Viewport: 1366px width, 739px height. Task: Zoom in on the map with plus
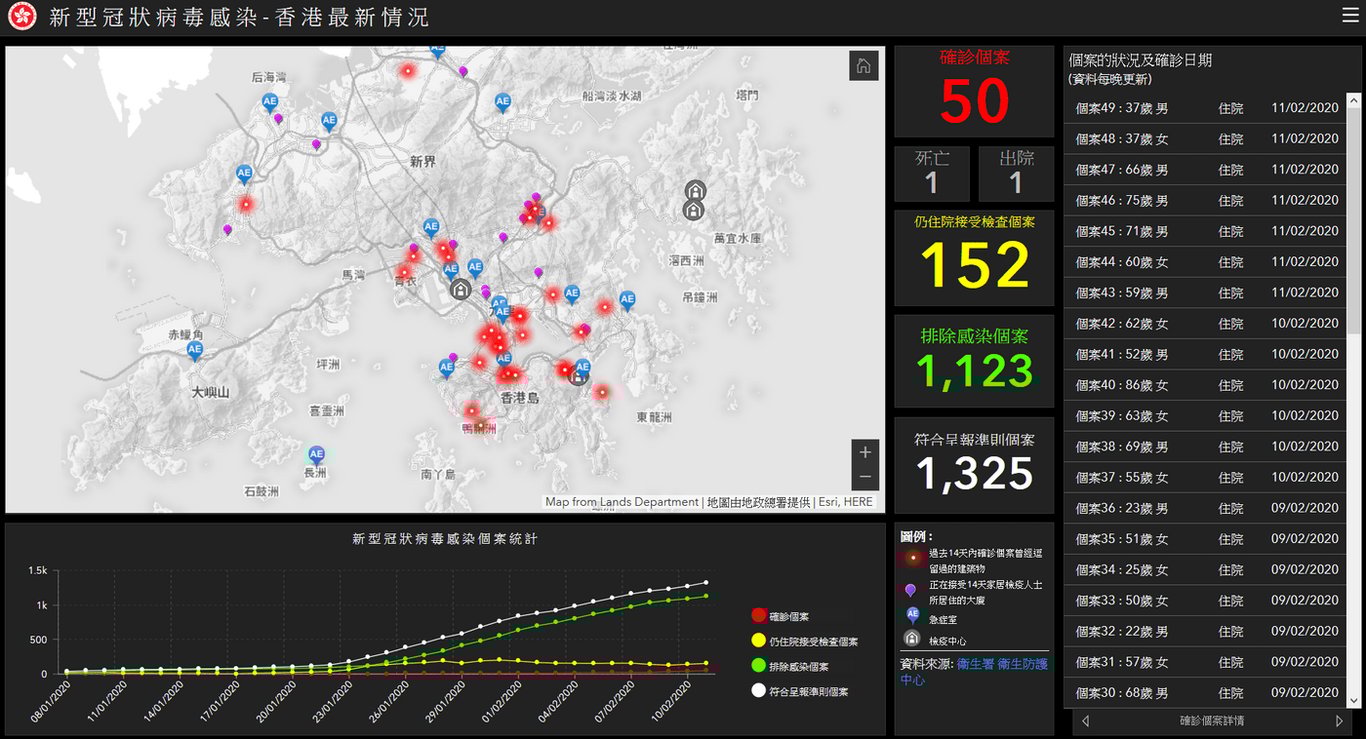pos(866,452)
